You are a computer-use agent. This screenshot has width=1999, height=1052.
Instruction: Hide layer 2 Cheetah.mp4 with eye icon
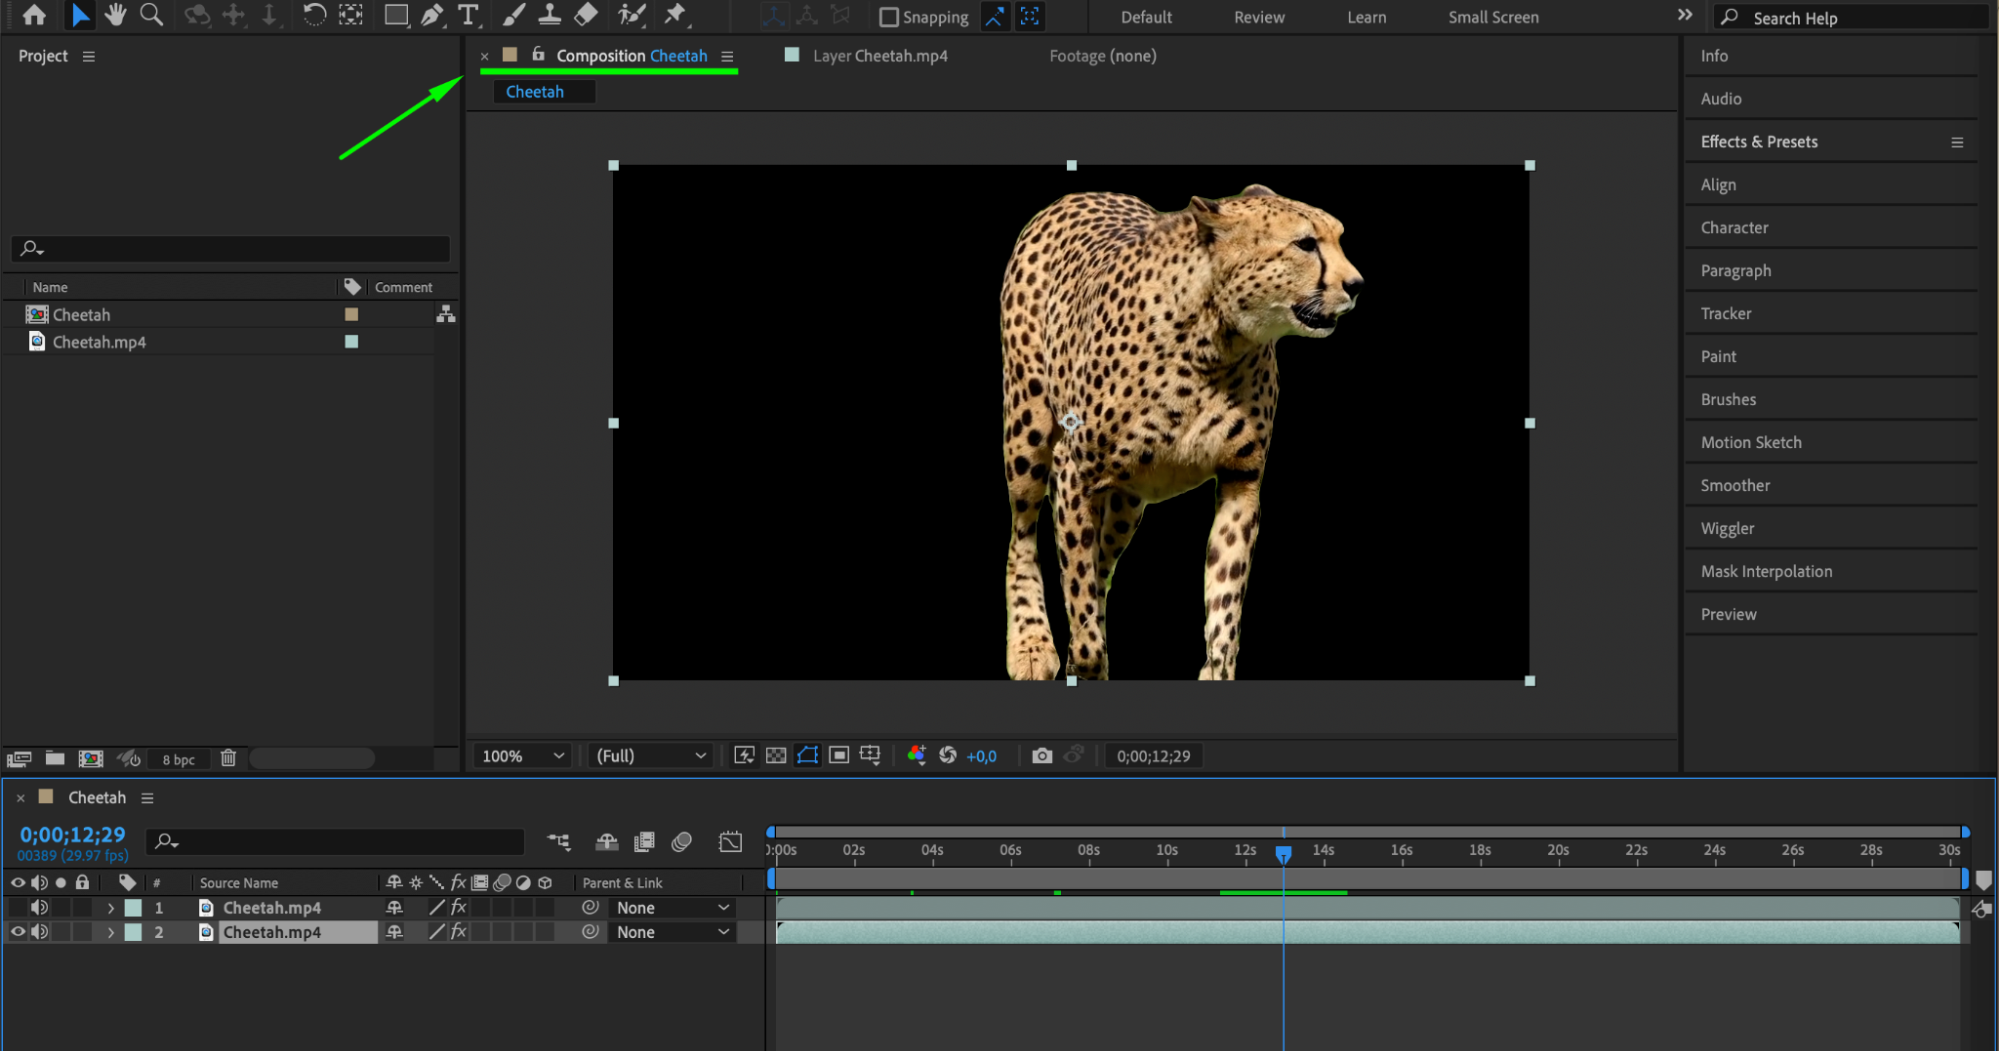(x=18, y=932)
